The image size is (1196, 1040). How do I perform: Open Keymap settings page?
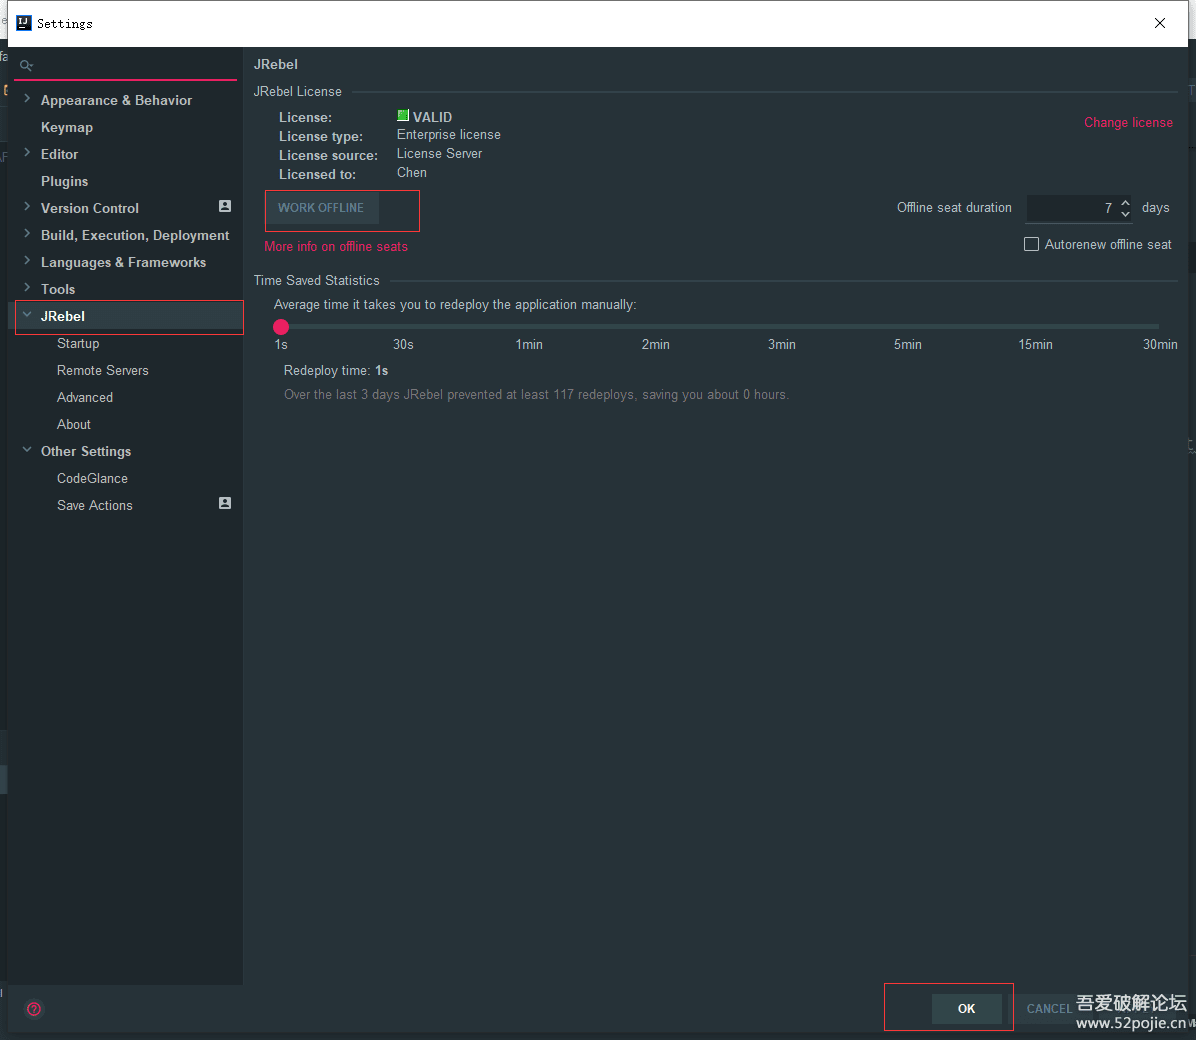[67, 127]
